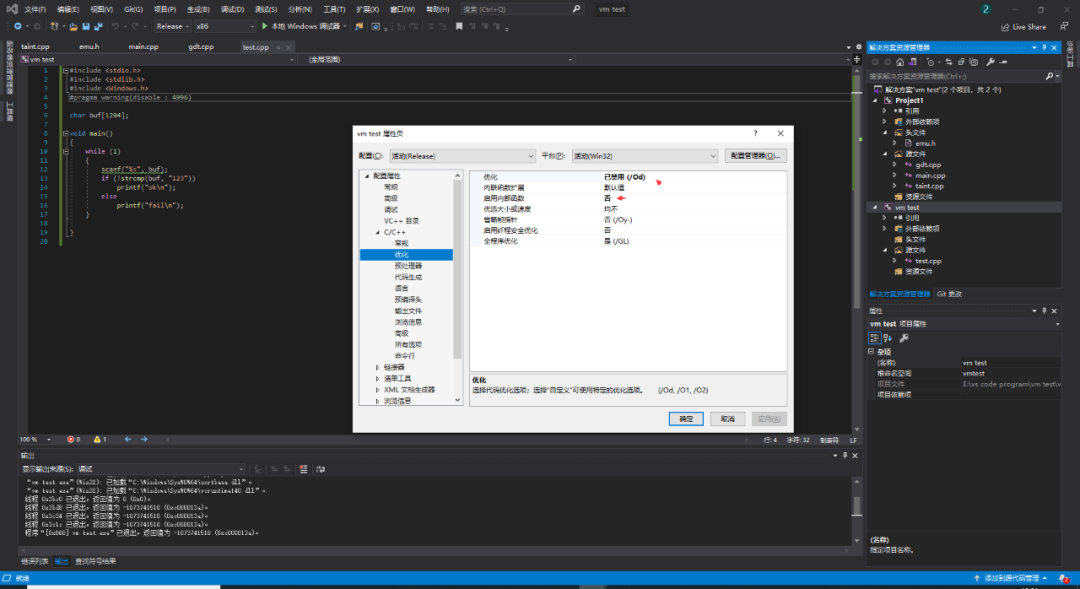Click Collapse All icon in Solution Explorer toolbar

(x=961, y=62)
